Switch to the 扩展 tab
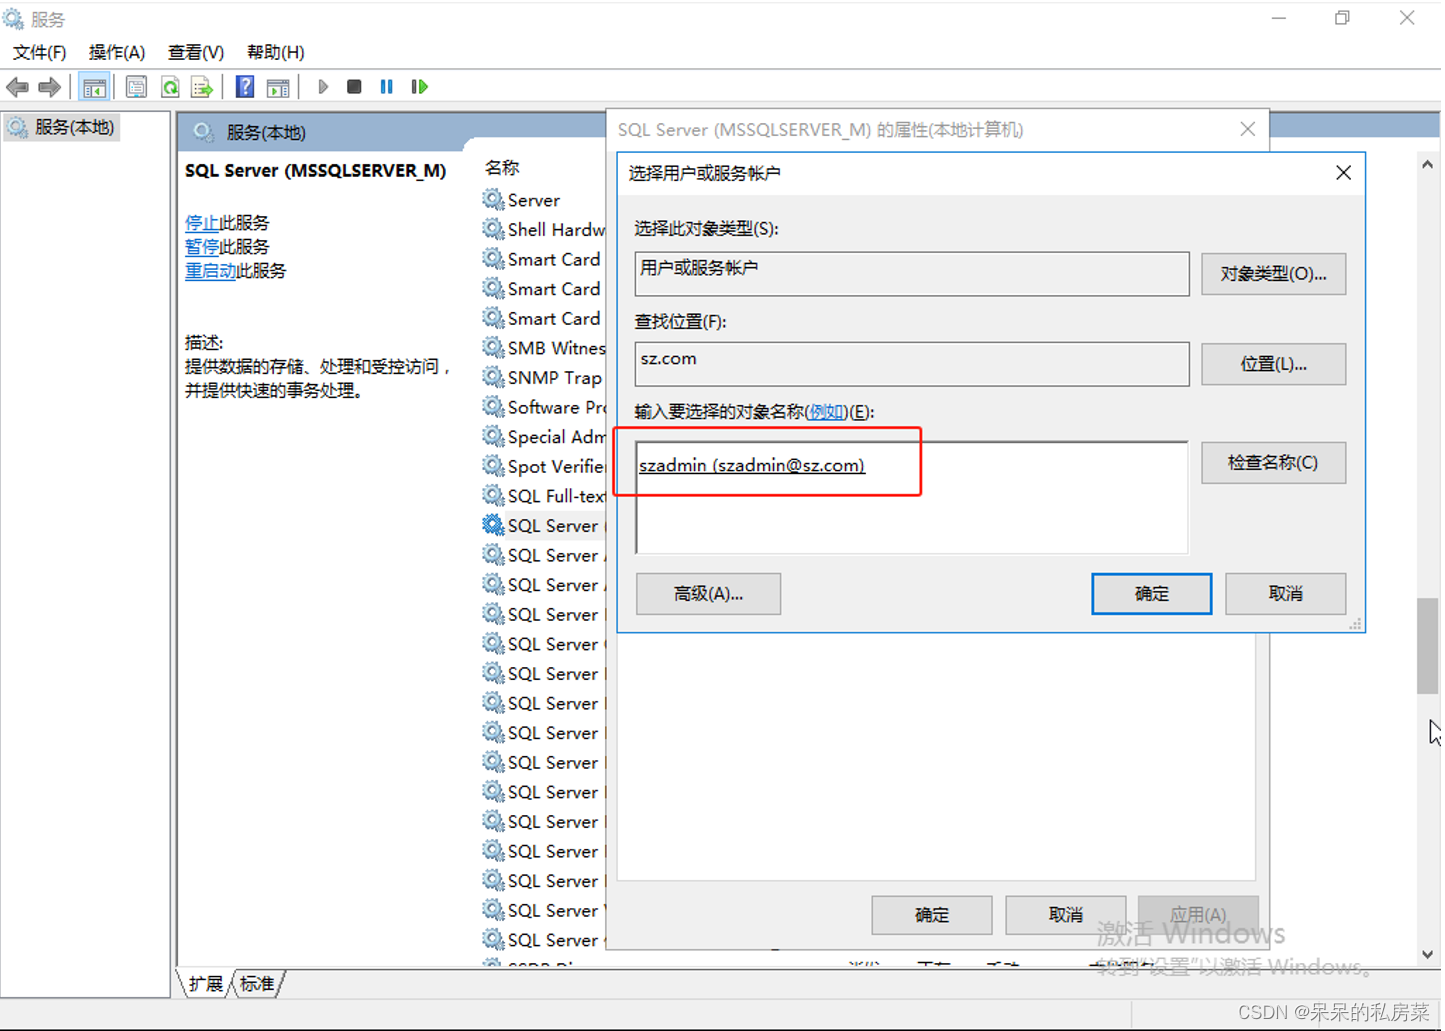 (206, 984)
